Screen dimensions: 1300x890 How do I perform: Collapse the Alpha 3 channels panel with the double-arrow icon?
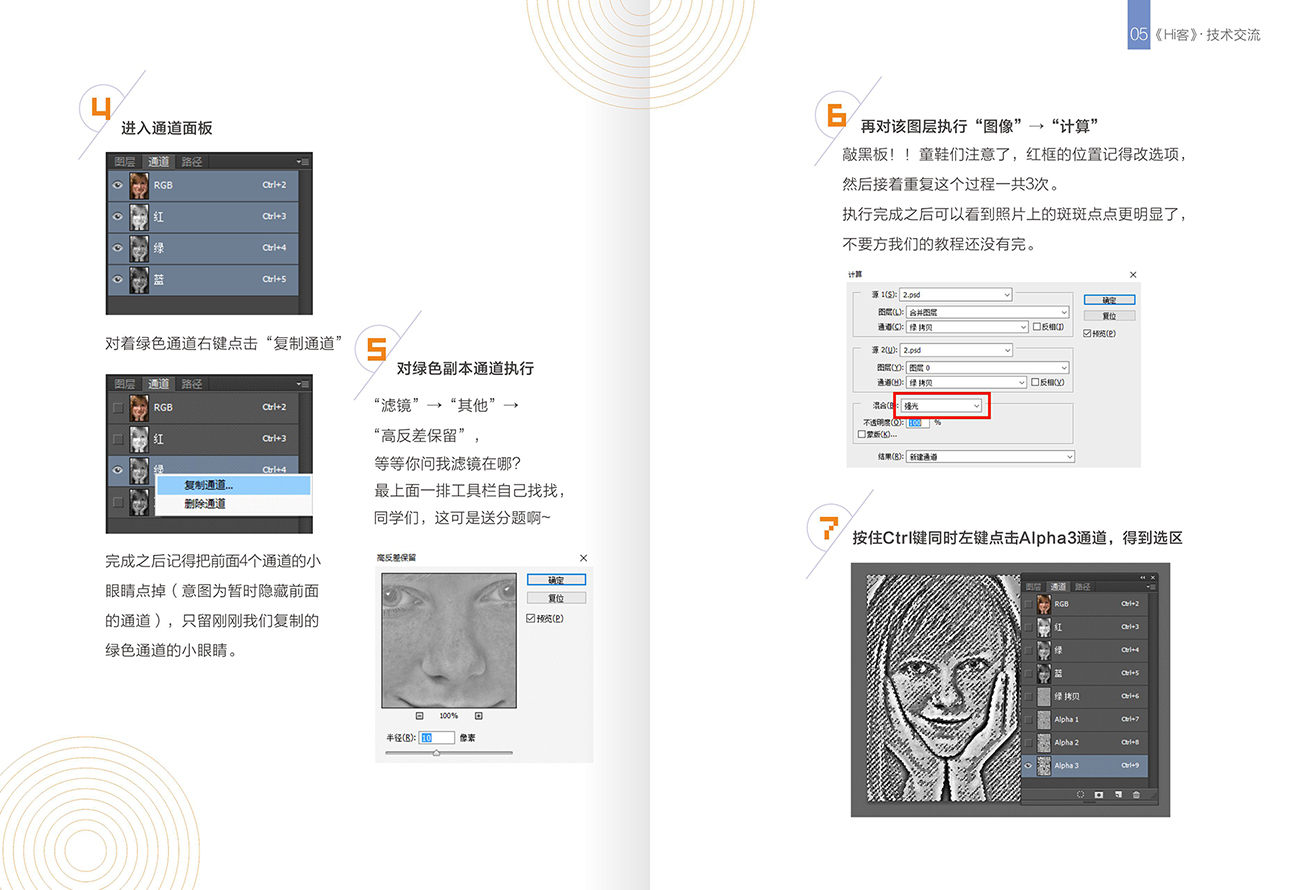tap(1143, 578)
